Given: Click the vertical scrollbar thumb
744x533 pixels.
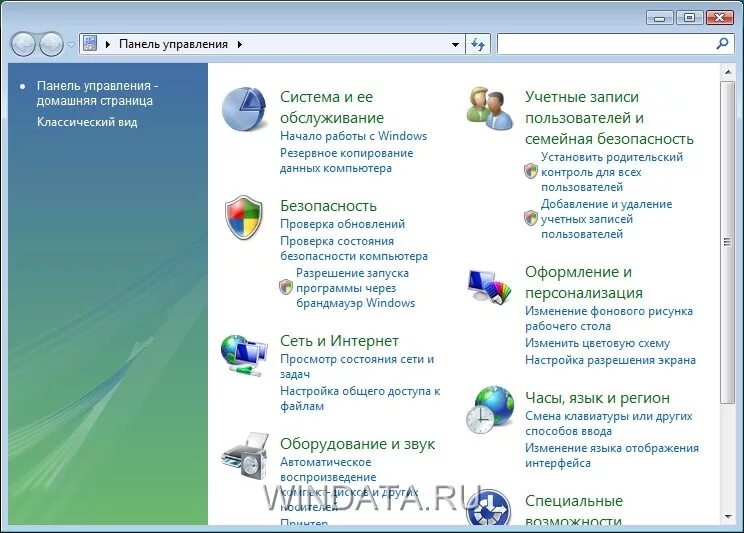Looking at the screenshot, I should [x=727, y=242].
